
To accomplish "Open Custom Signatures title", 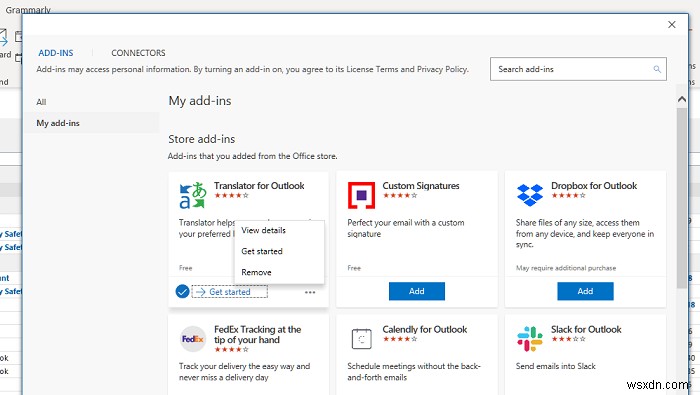I will coord(421,186).
